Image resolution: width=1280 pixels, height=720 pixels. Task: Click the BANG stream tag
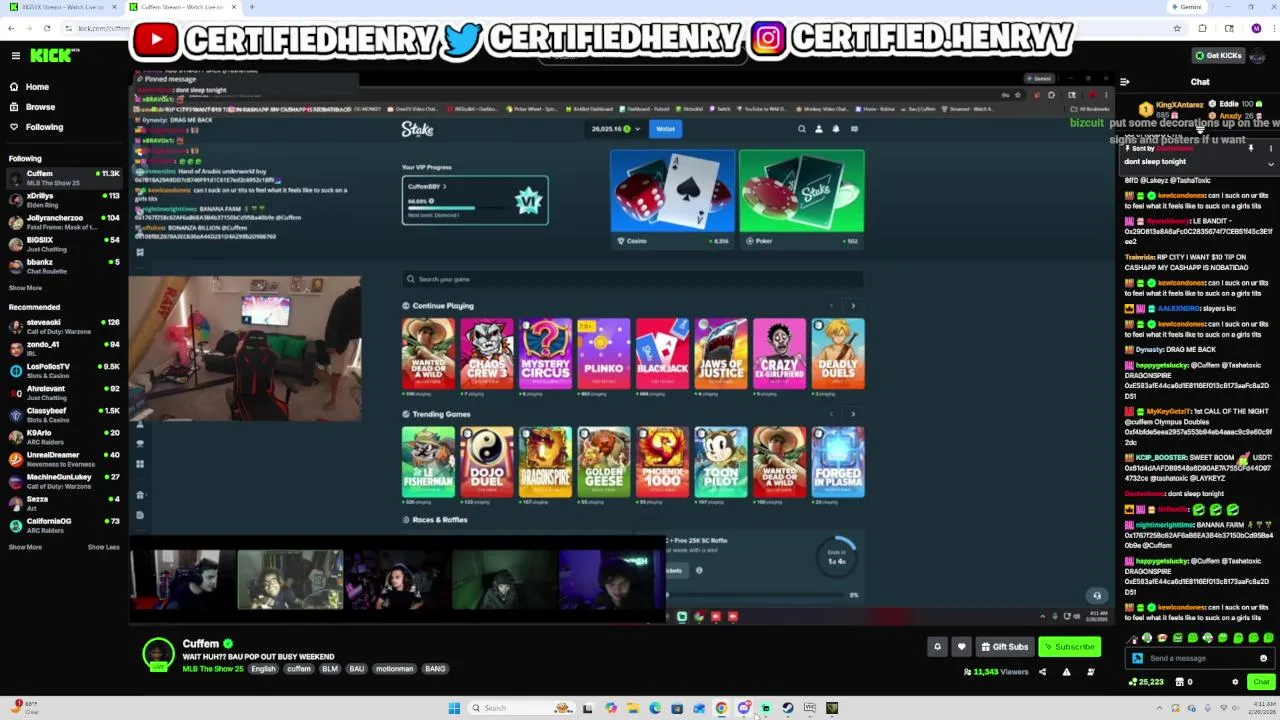435,669
